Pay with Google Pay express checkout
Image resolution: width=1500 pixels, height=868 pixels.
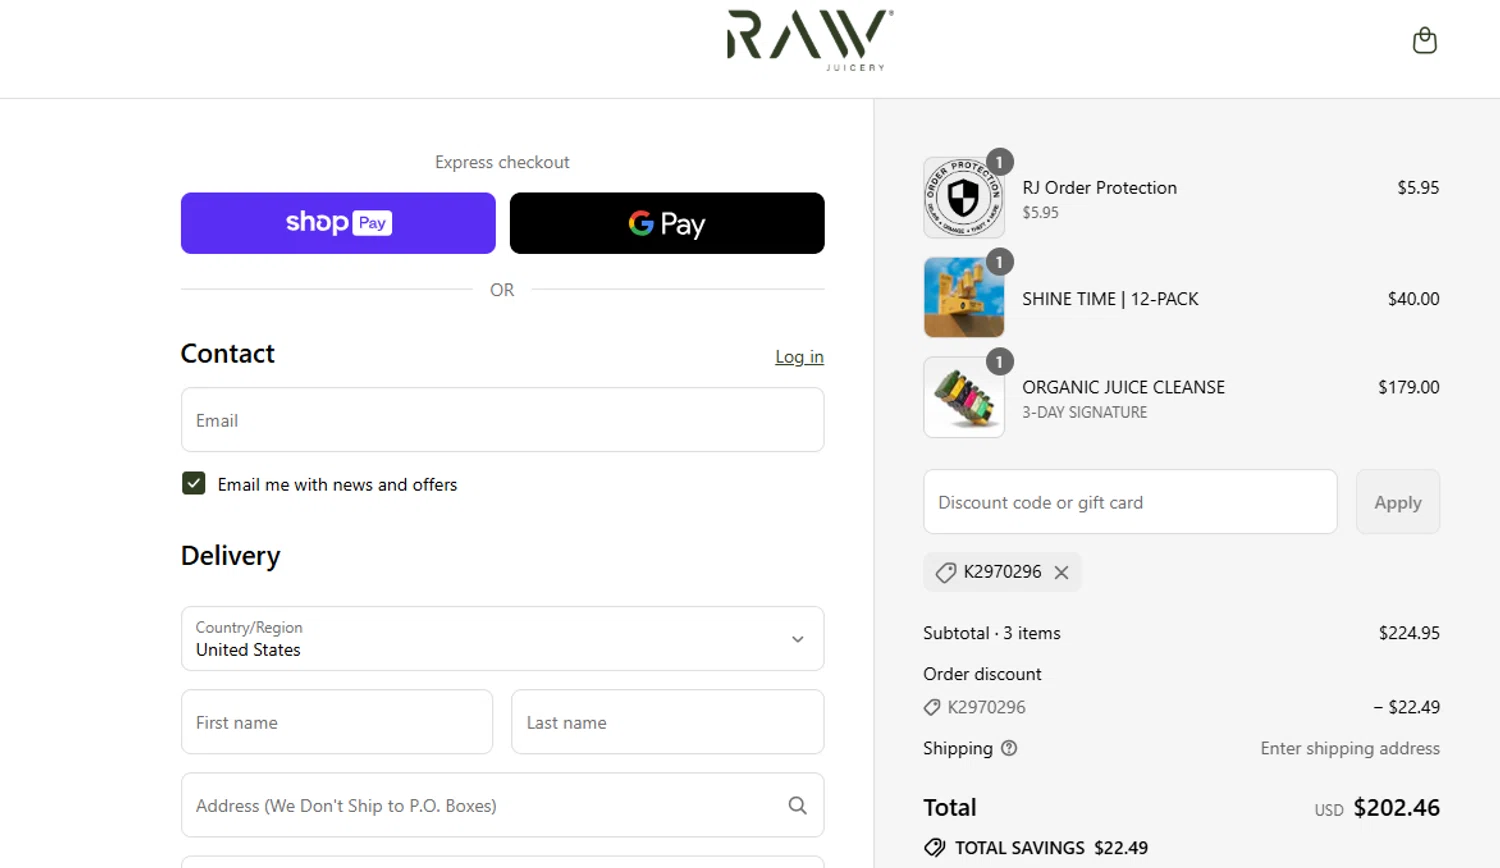(667, 223)
